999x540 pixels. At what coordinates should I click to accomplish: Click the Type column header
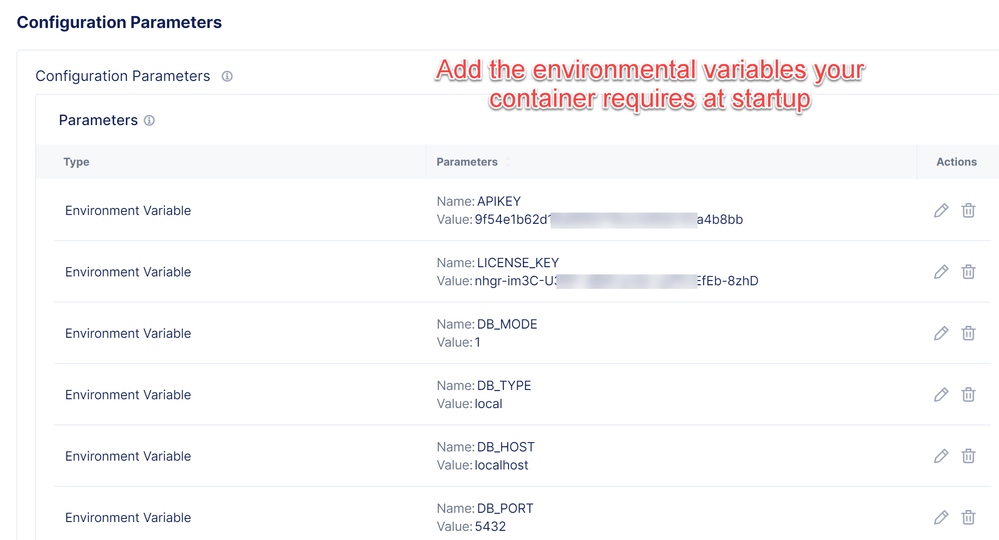76,162
